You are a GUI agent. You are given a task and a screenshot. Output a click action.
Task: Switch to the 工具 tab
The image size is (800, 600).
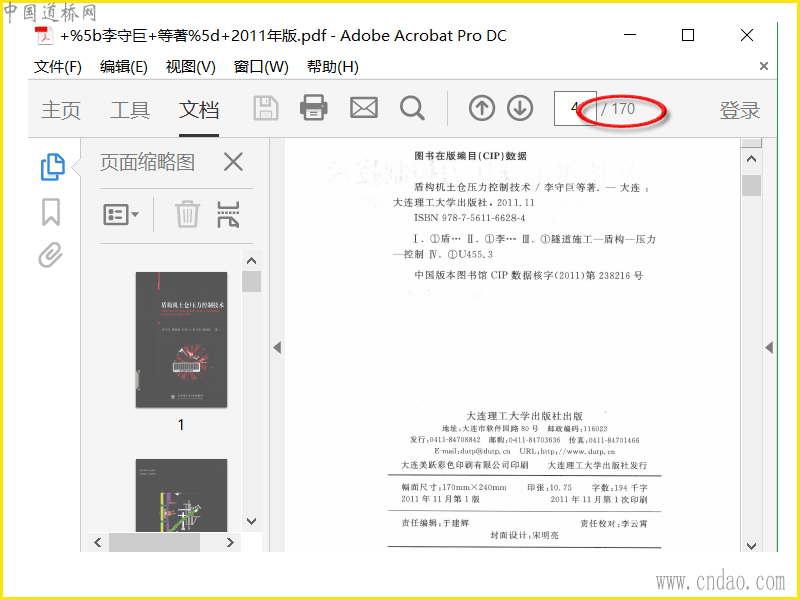[130, 110]
